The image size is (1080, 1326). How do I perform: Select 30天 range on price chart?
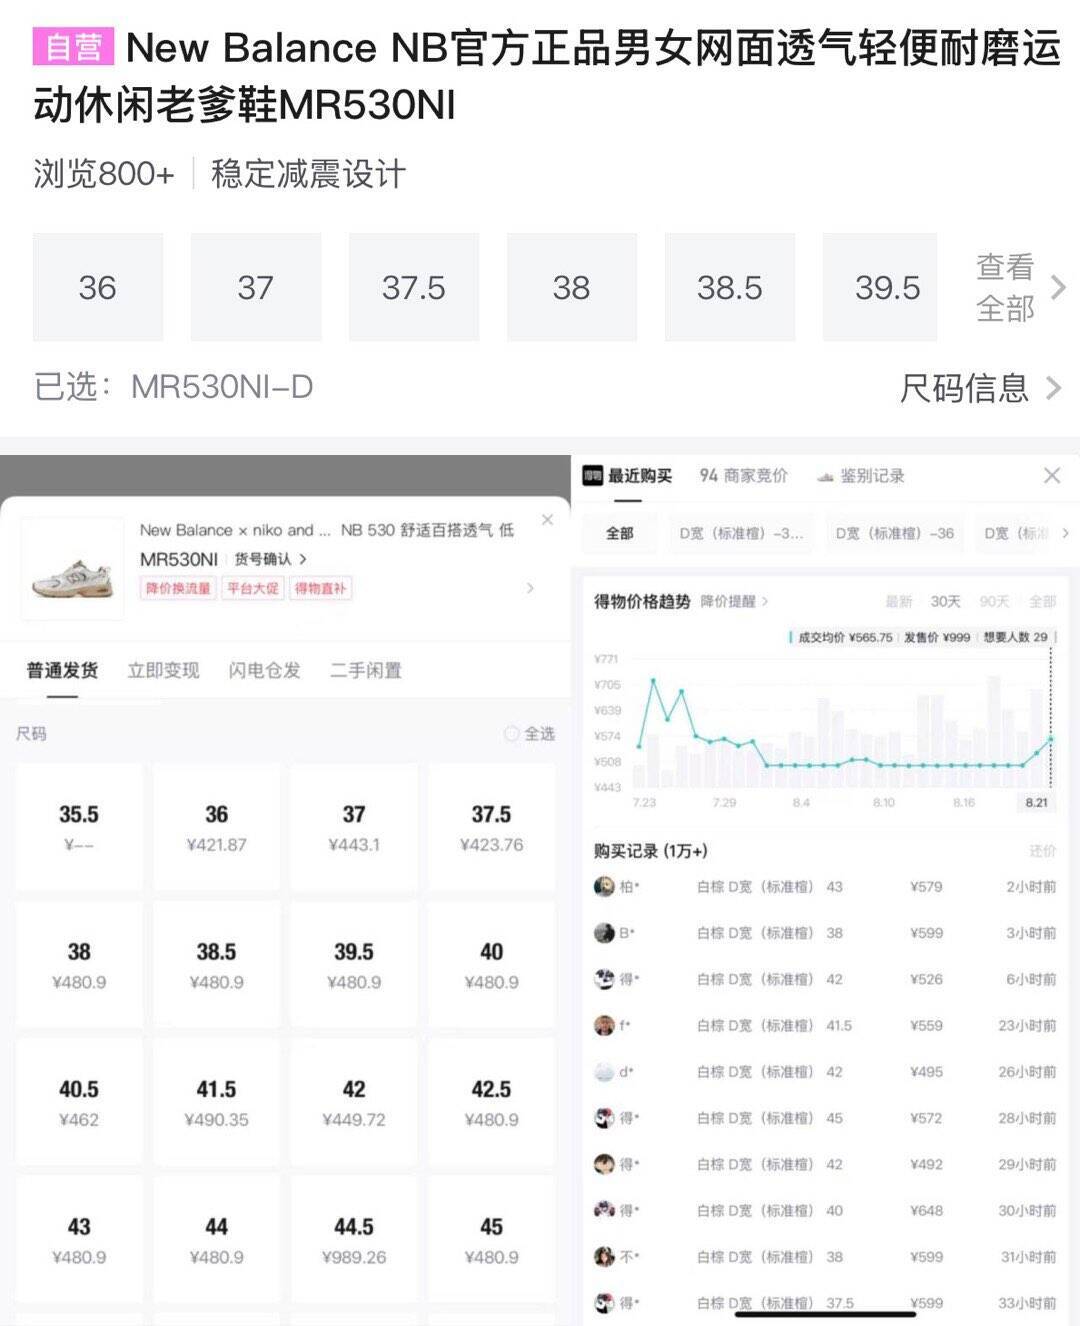coord(945,601)
